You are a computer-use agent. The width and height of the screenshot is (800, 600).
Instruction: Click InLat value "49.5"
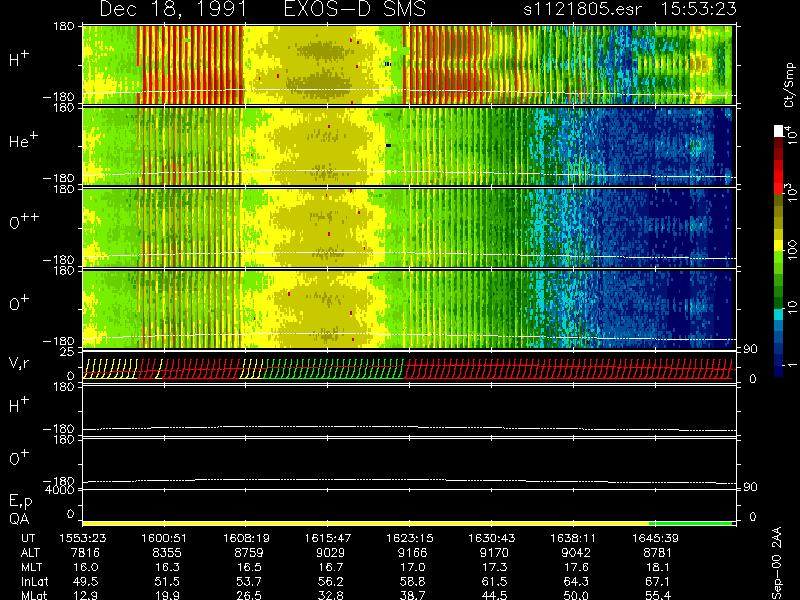point(85,581)
